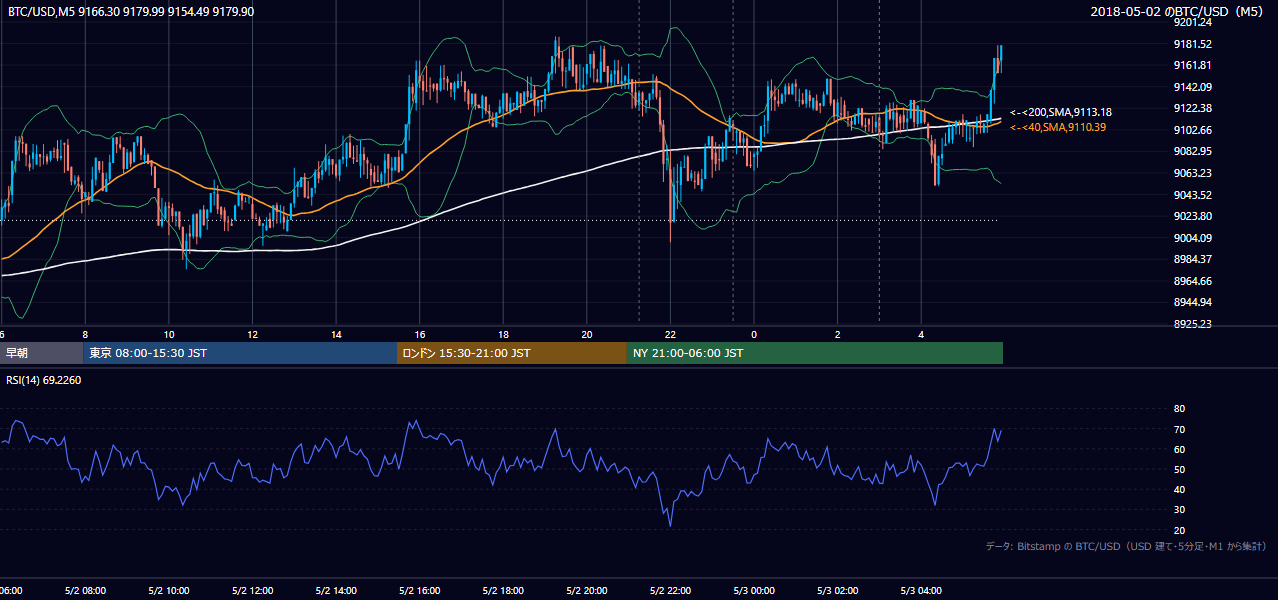Click price axis label 9023.80

tap(1192, 216)
